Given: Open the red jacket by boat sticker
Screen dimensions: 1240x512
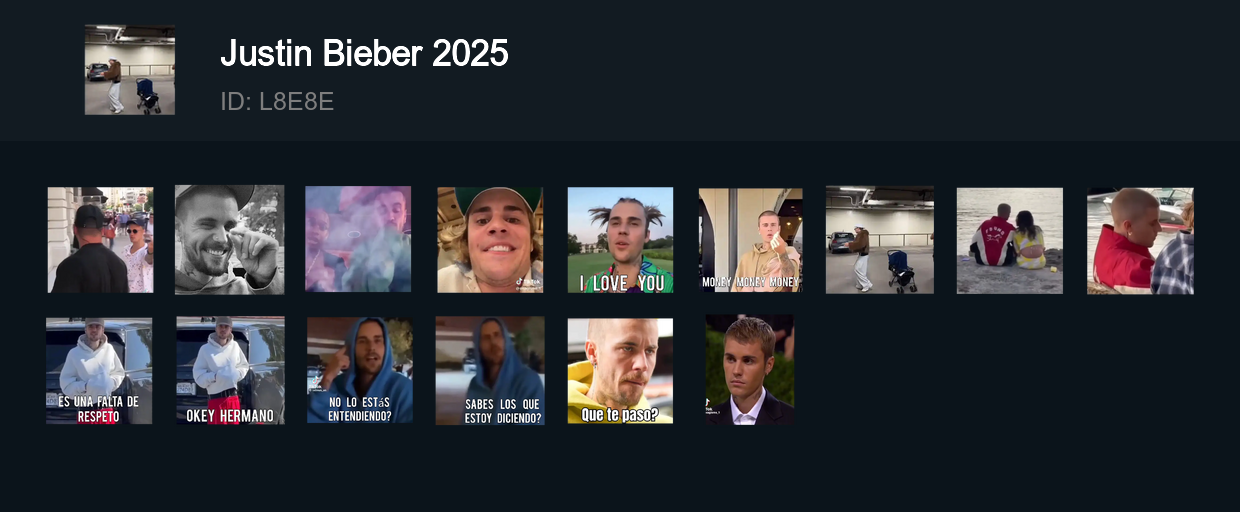Looking at the screenshot, I should pos(1141,240).
